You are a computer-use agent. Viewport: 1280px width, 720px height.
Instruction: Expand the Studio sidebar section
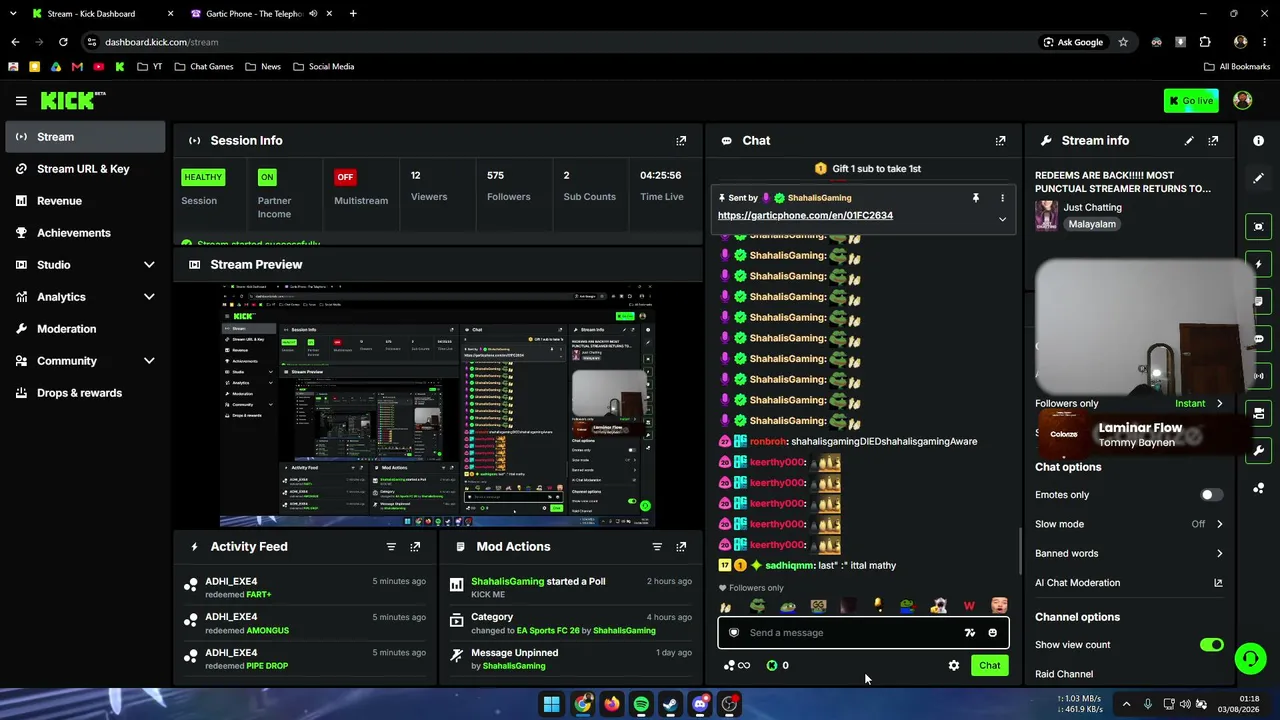pyautogui.click(x=149, y=265)
